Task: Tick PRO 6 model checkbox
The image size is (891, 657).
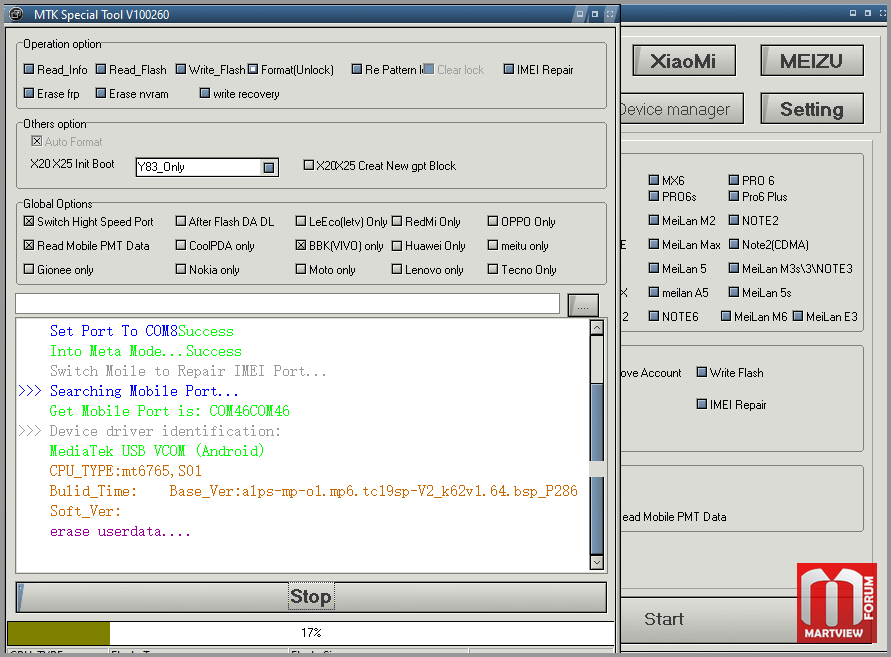Action: pyautogui.click(x=734, y=180)
